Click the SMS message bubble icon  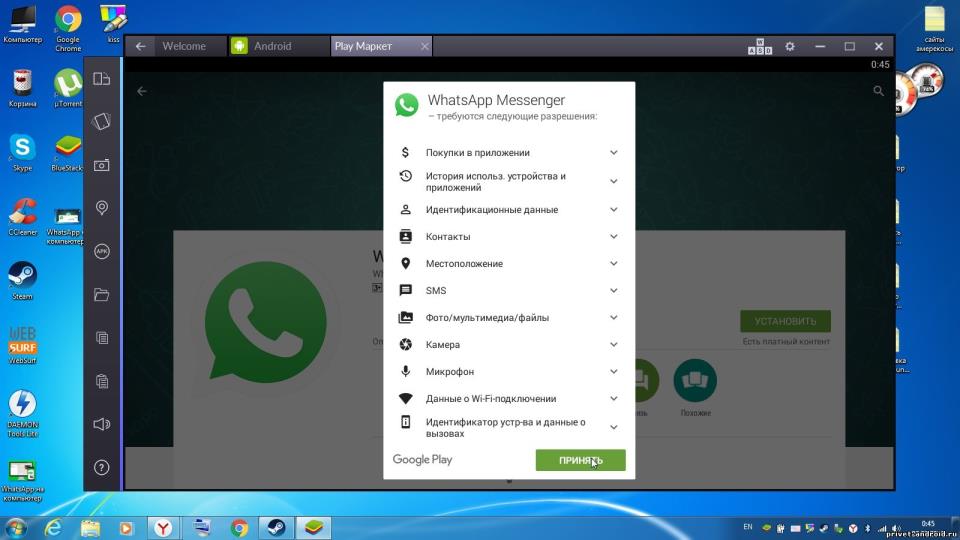405,290
